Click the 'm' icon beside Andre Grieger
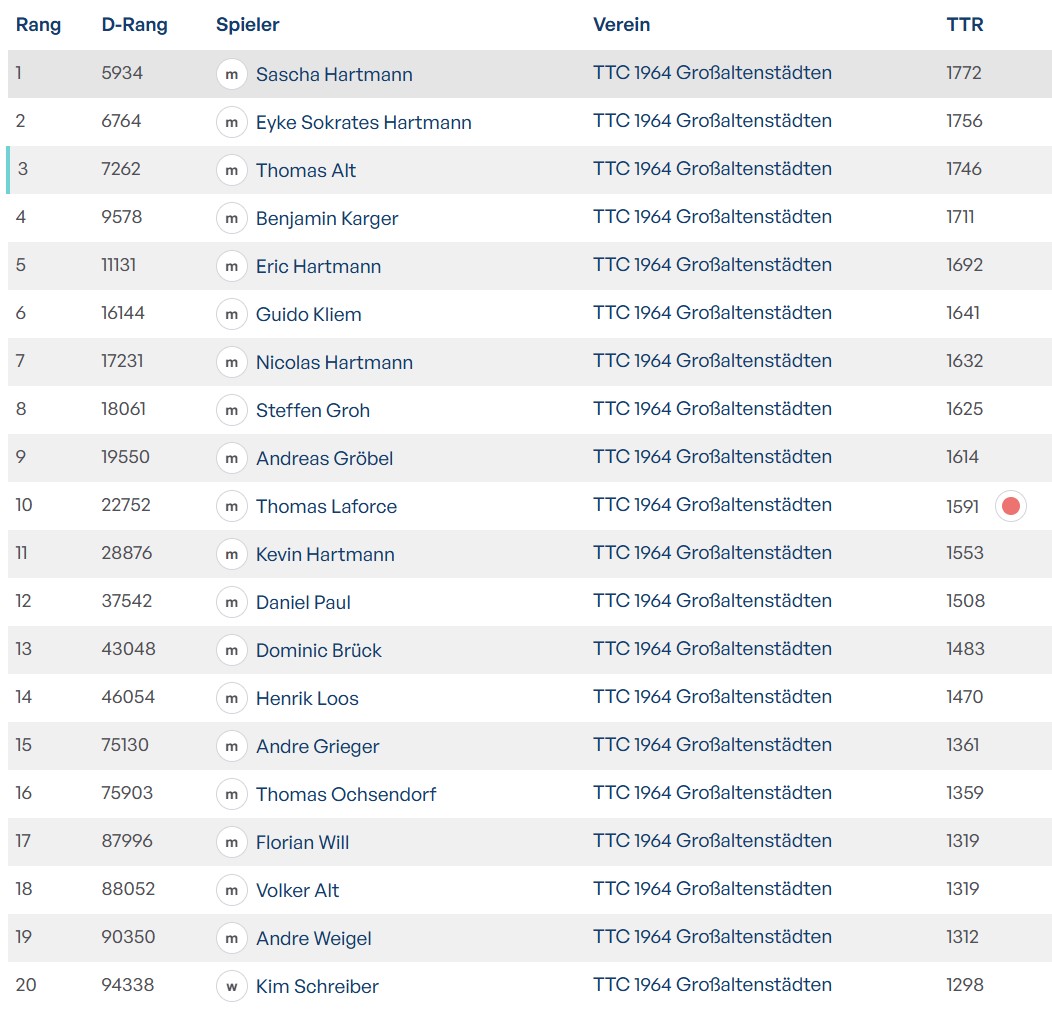This screenshot has height=1011, width=1052. tap(231, 746)
